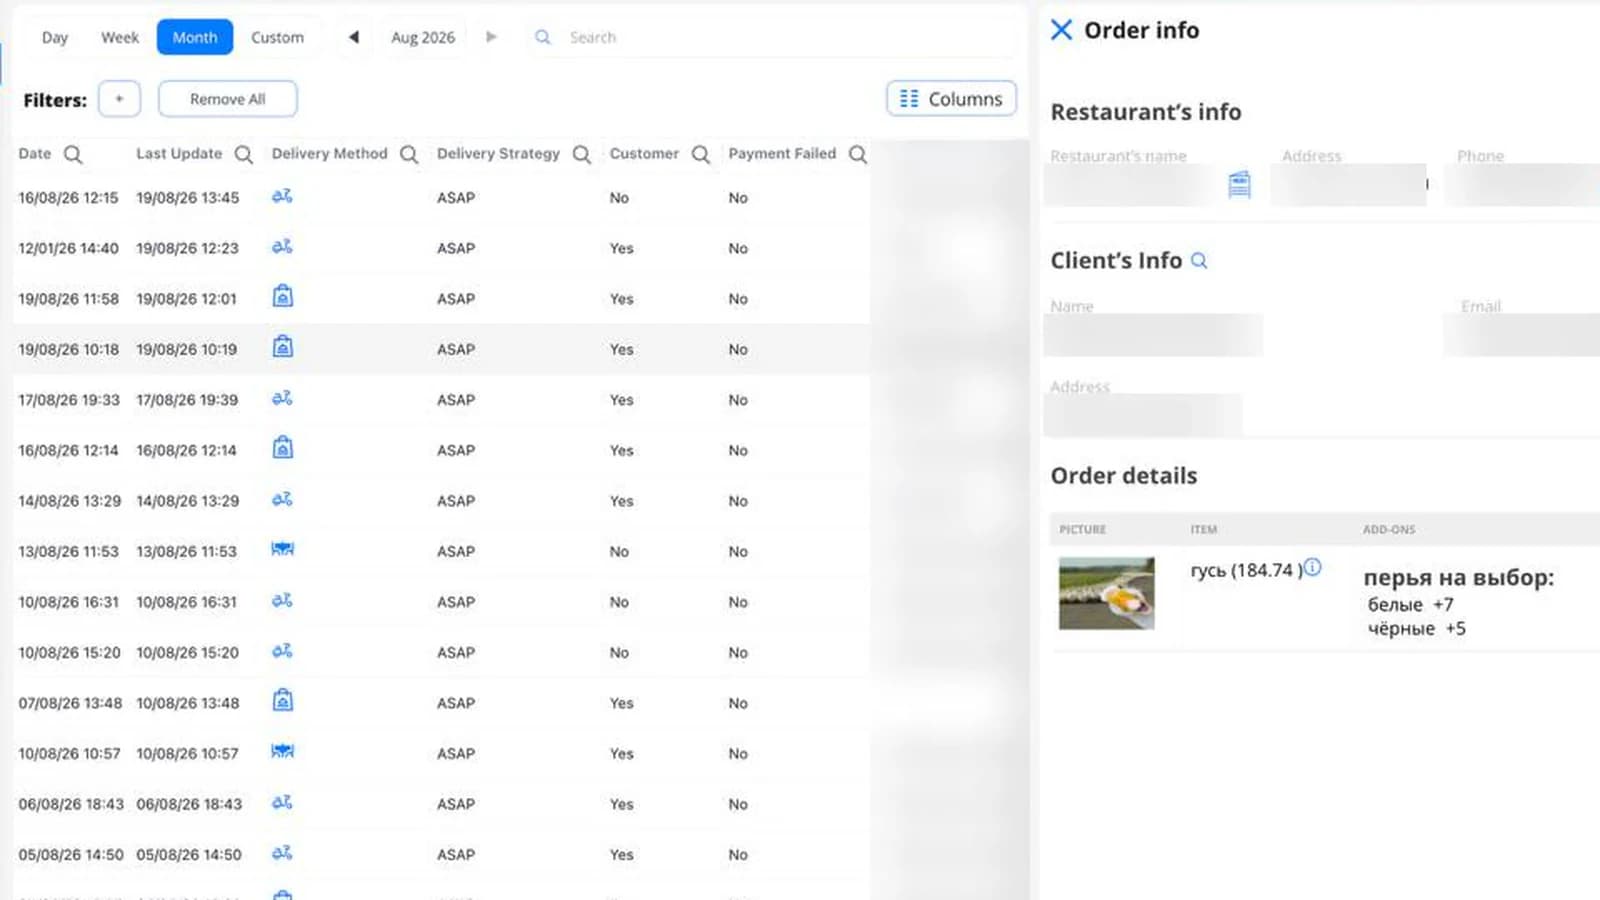
Task: Select order dated 14/08/26 13:29
Action: pos(441,501)
